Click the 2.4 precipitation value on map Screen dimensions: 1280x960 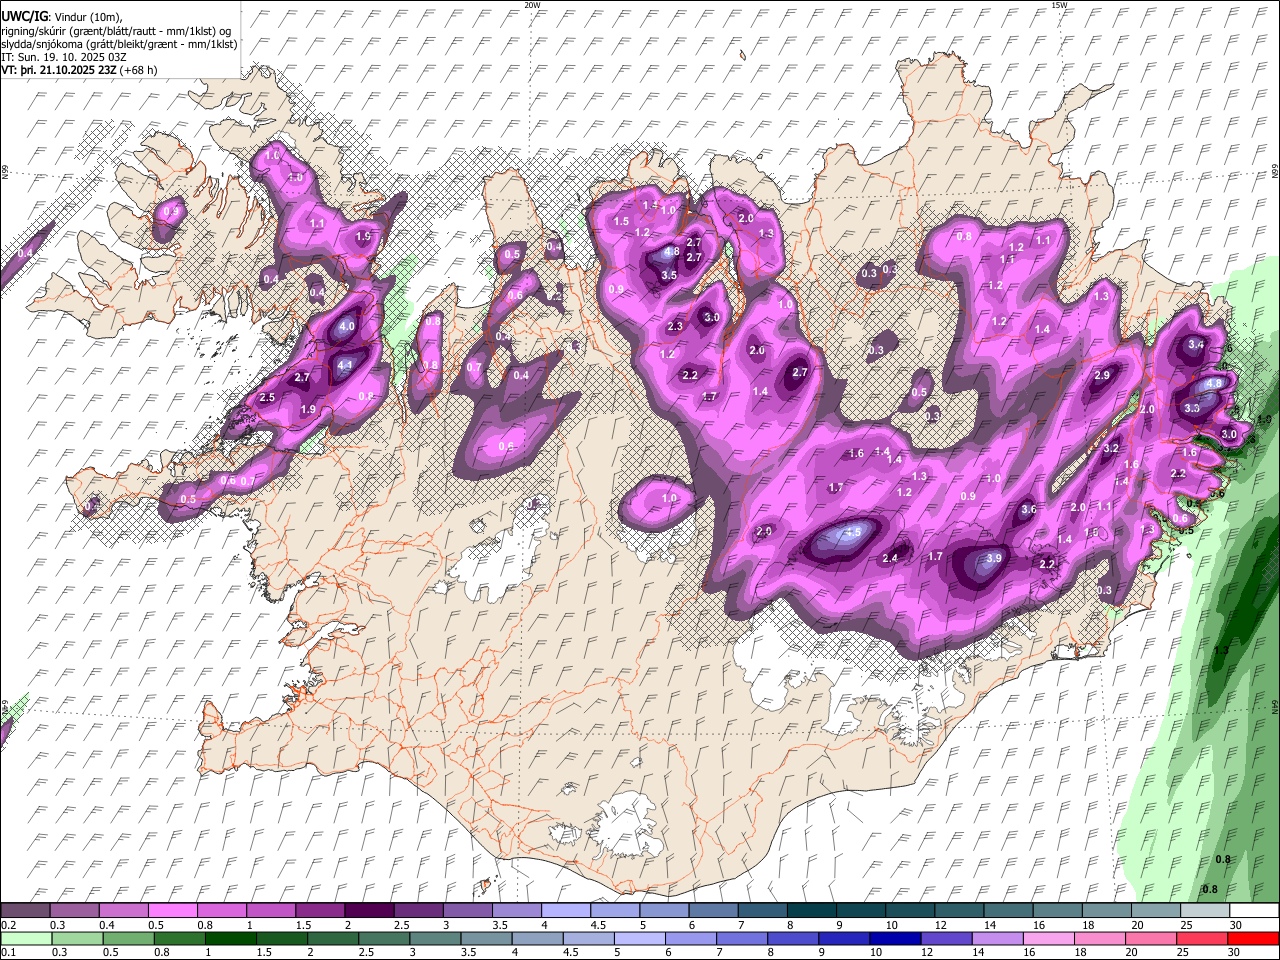click(x=890, y=558)
